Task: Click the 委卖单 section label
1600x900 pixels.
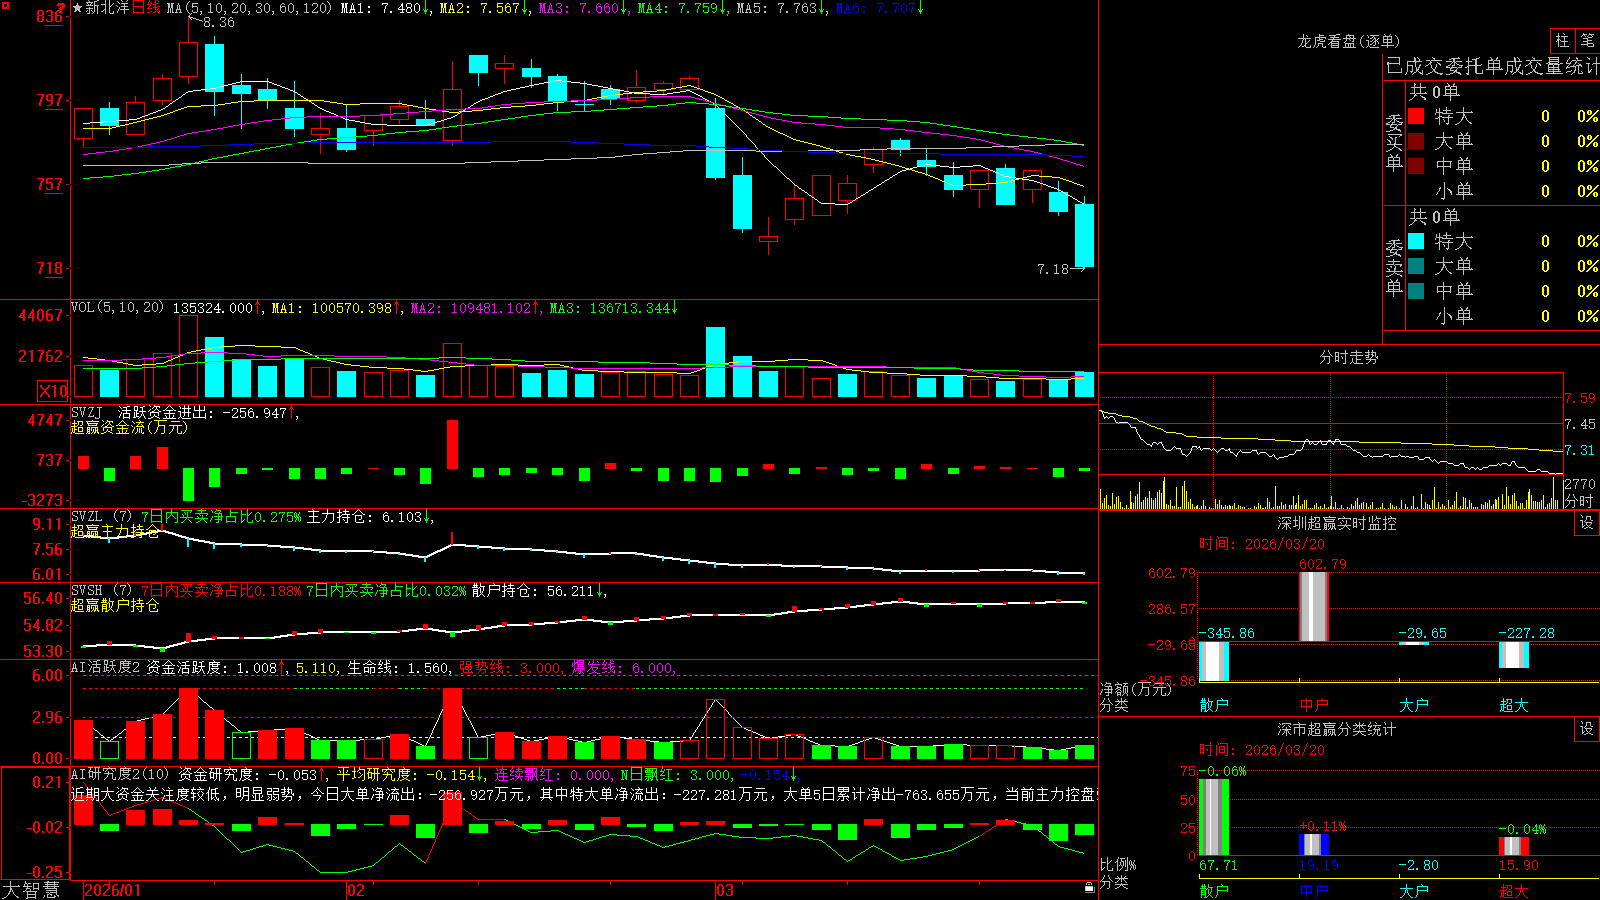Action: coord(1394,268)
